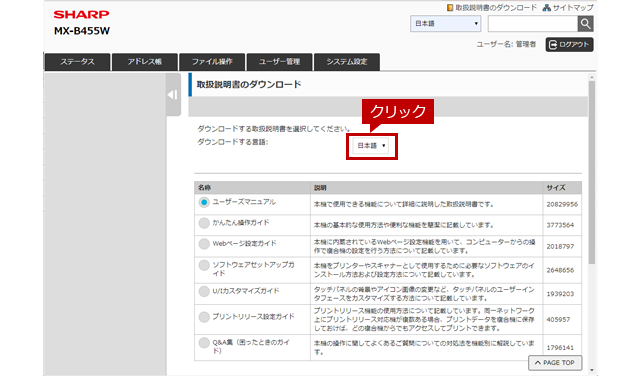Click the scrollbar down arrow
The image size is (640, 376).
pos(591,371)
